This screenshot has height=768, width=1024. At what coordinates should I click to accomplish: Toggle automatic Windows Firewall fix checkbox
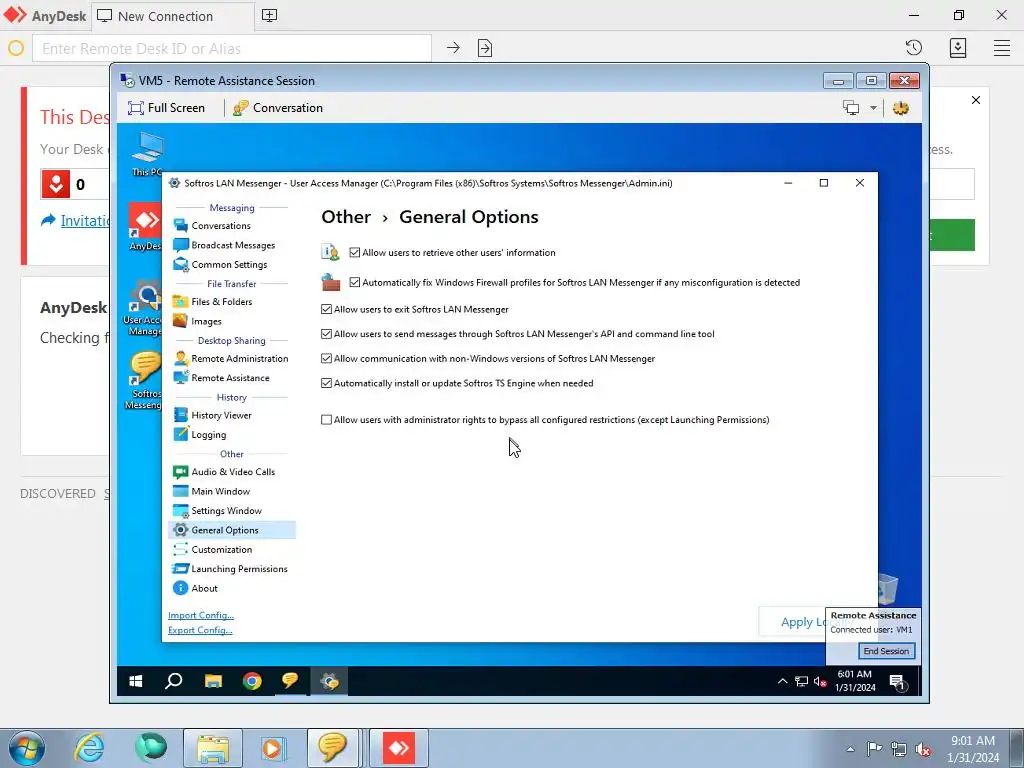[x=355, y=282]
